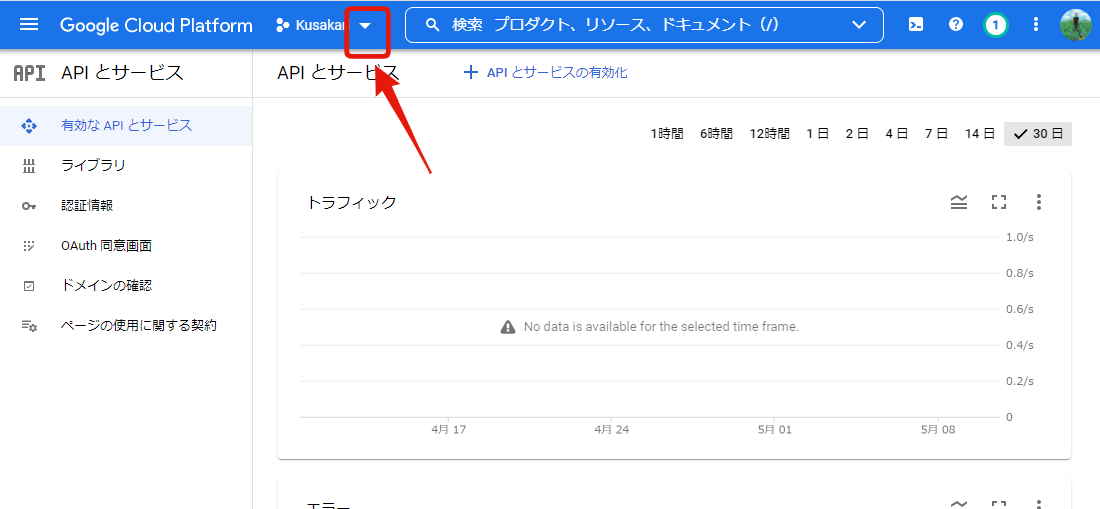Click the 5月 01 axis label
1100x509 pixels.
coord(774,430)
